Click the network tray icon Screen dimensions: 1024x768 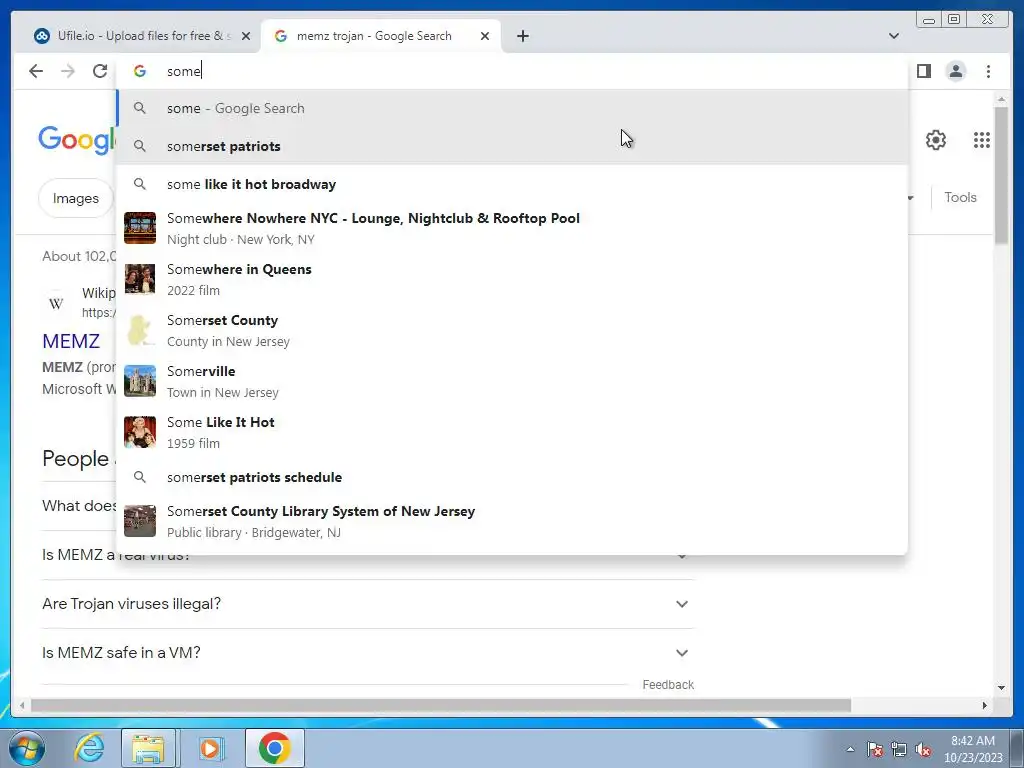[x=899, y=749]
